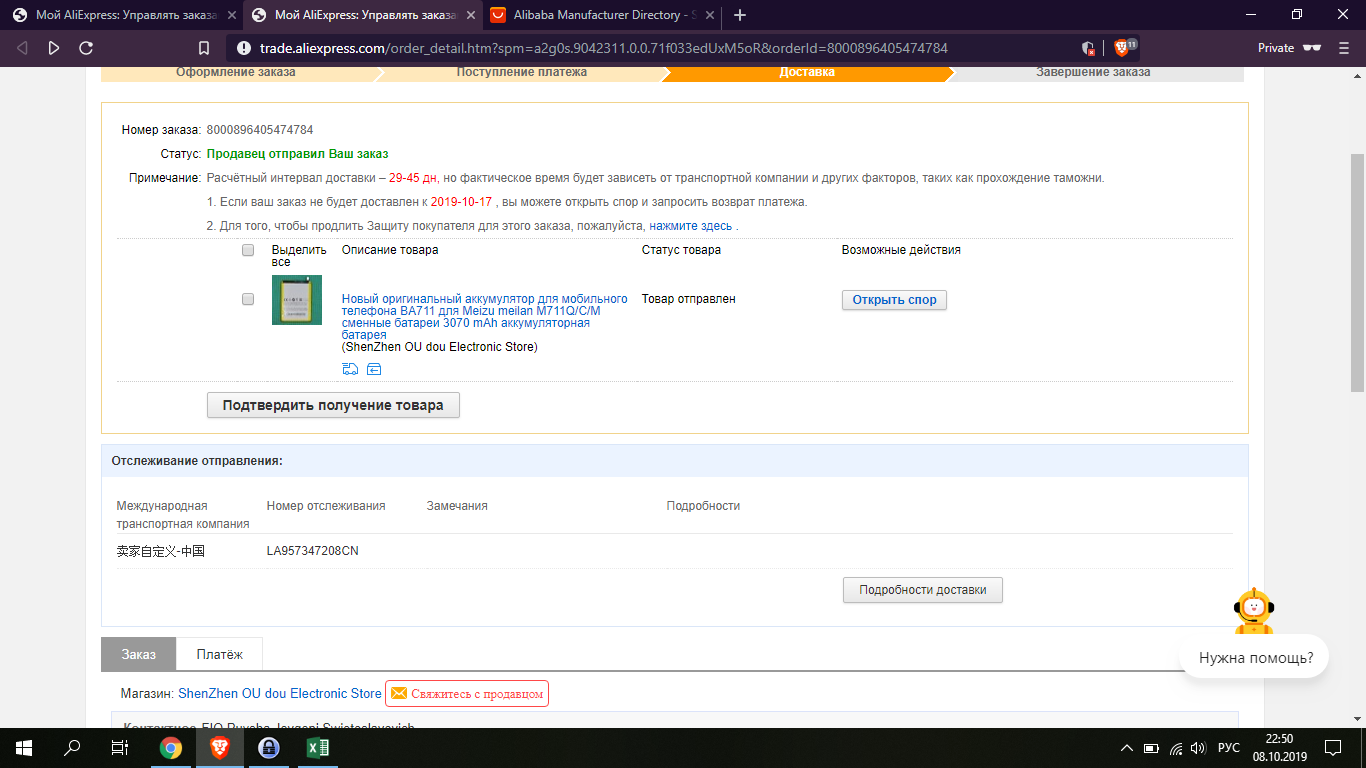Click the return box icon under the product
The width and height of the screenshot is (1366, 768).
[x=374, y=369]
